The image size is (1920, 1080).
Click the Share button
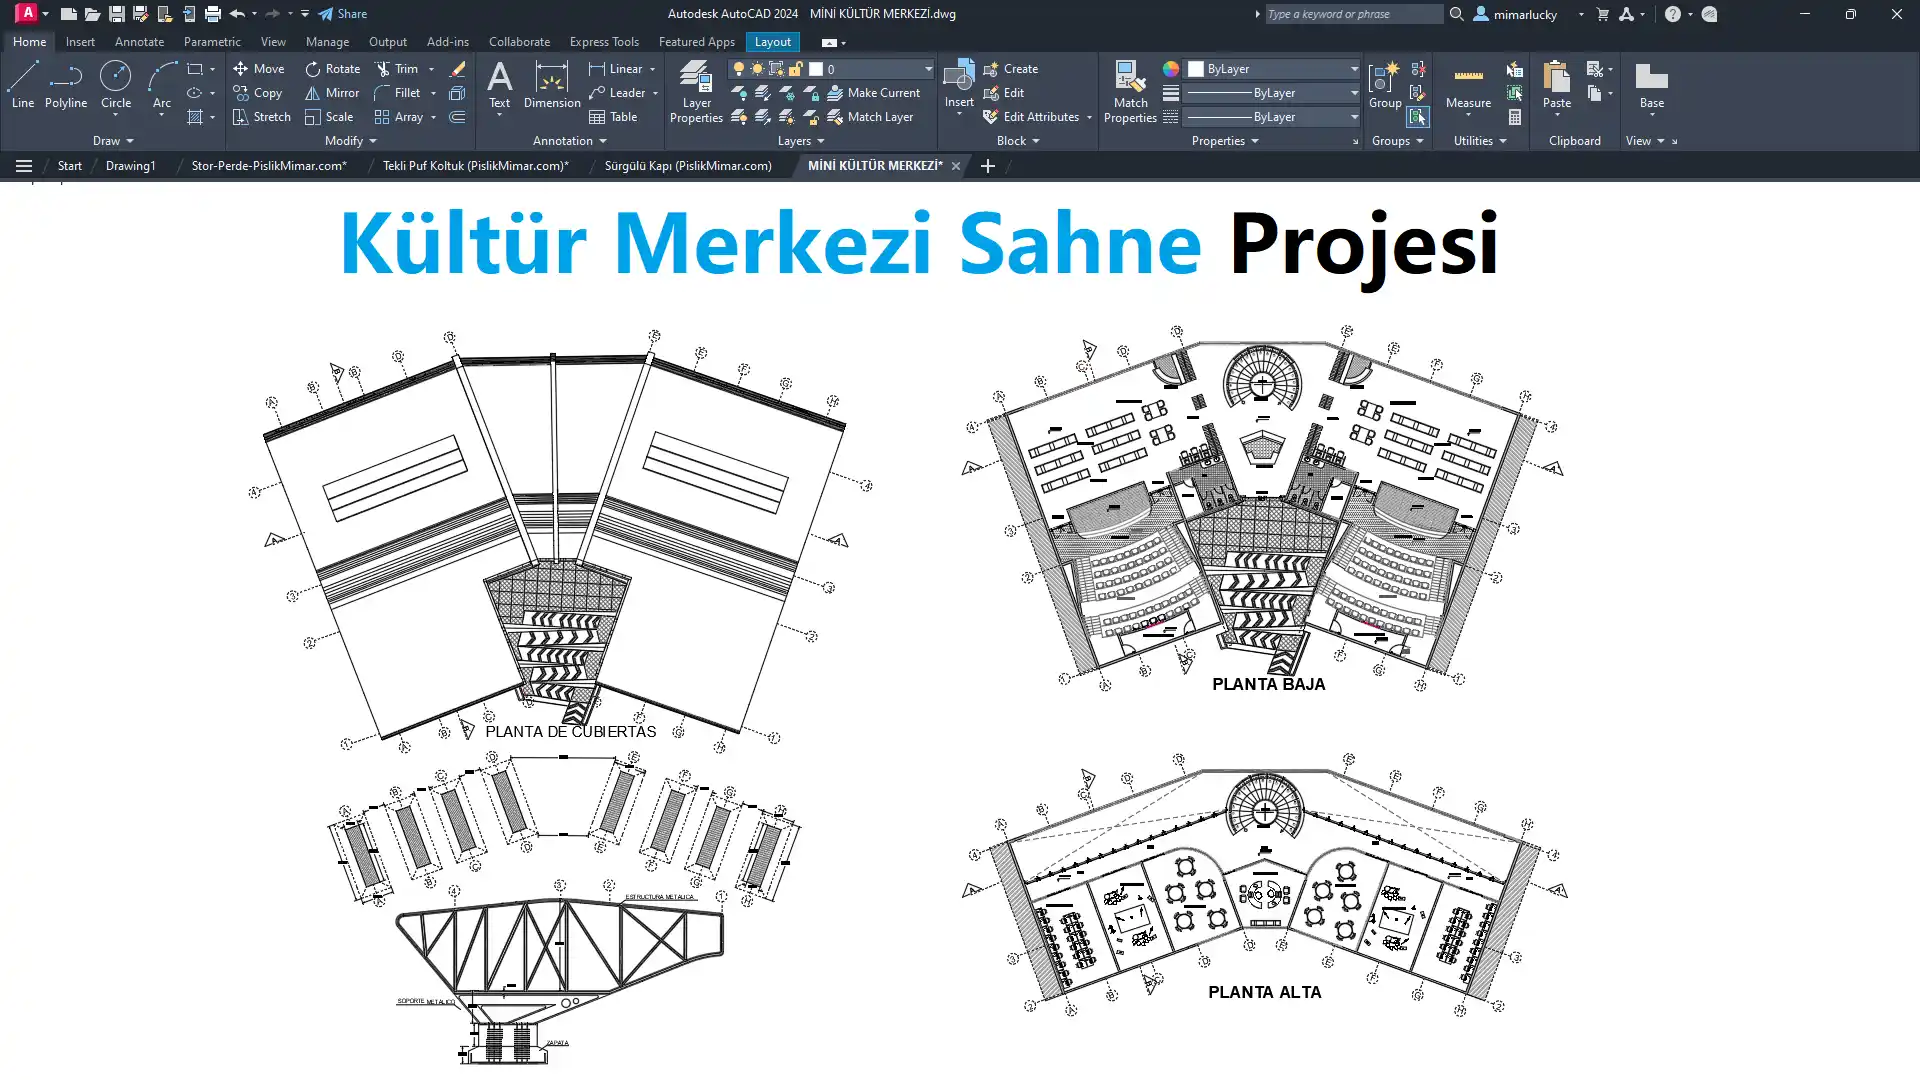tap(343, 14)
